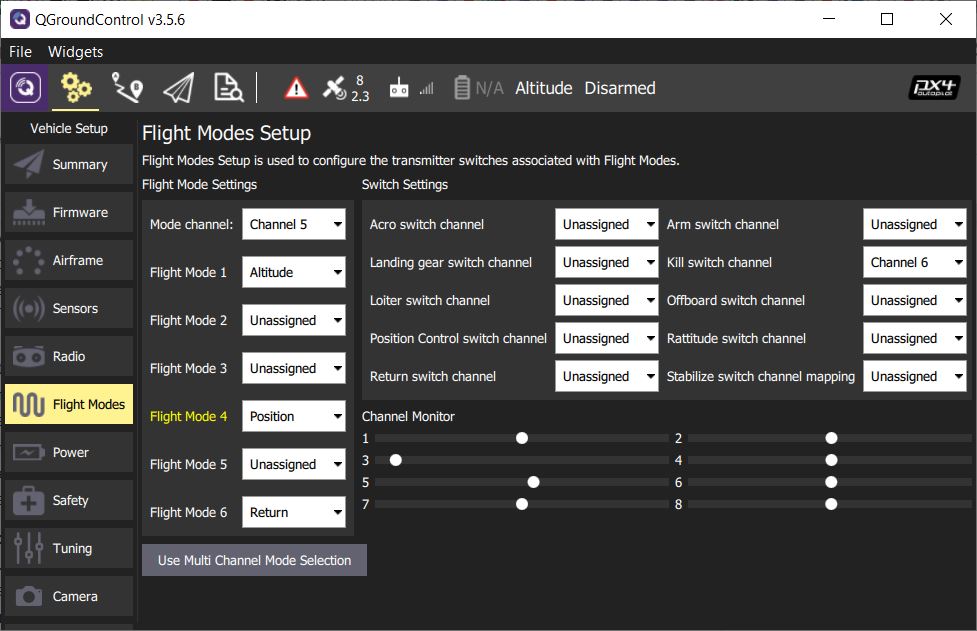977x631 pixels.
Task: Expand the Return switch channel dropdown
Action: pyautogui.click(x=606, y=376)
